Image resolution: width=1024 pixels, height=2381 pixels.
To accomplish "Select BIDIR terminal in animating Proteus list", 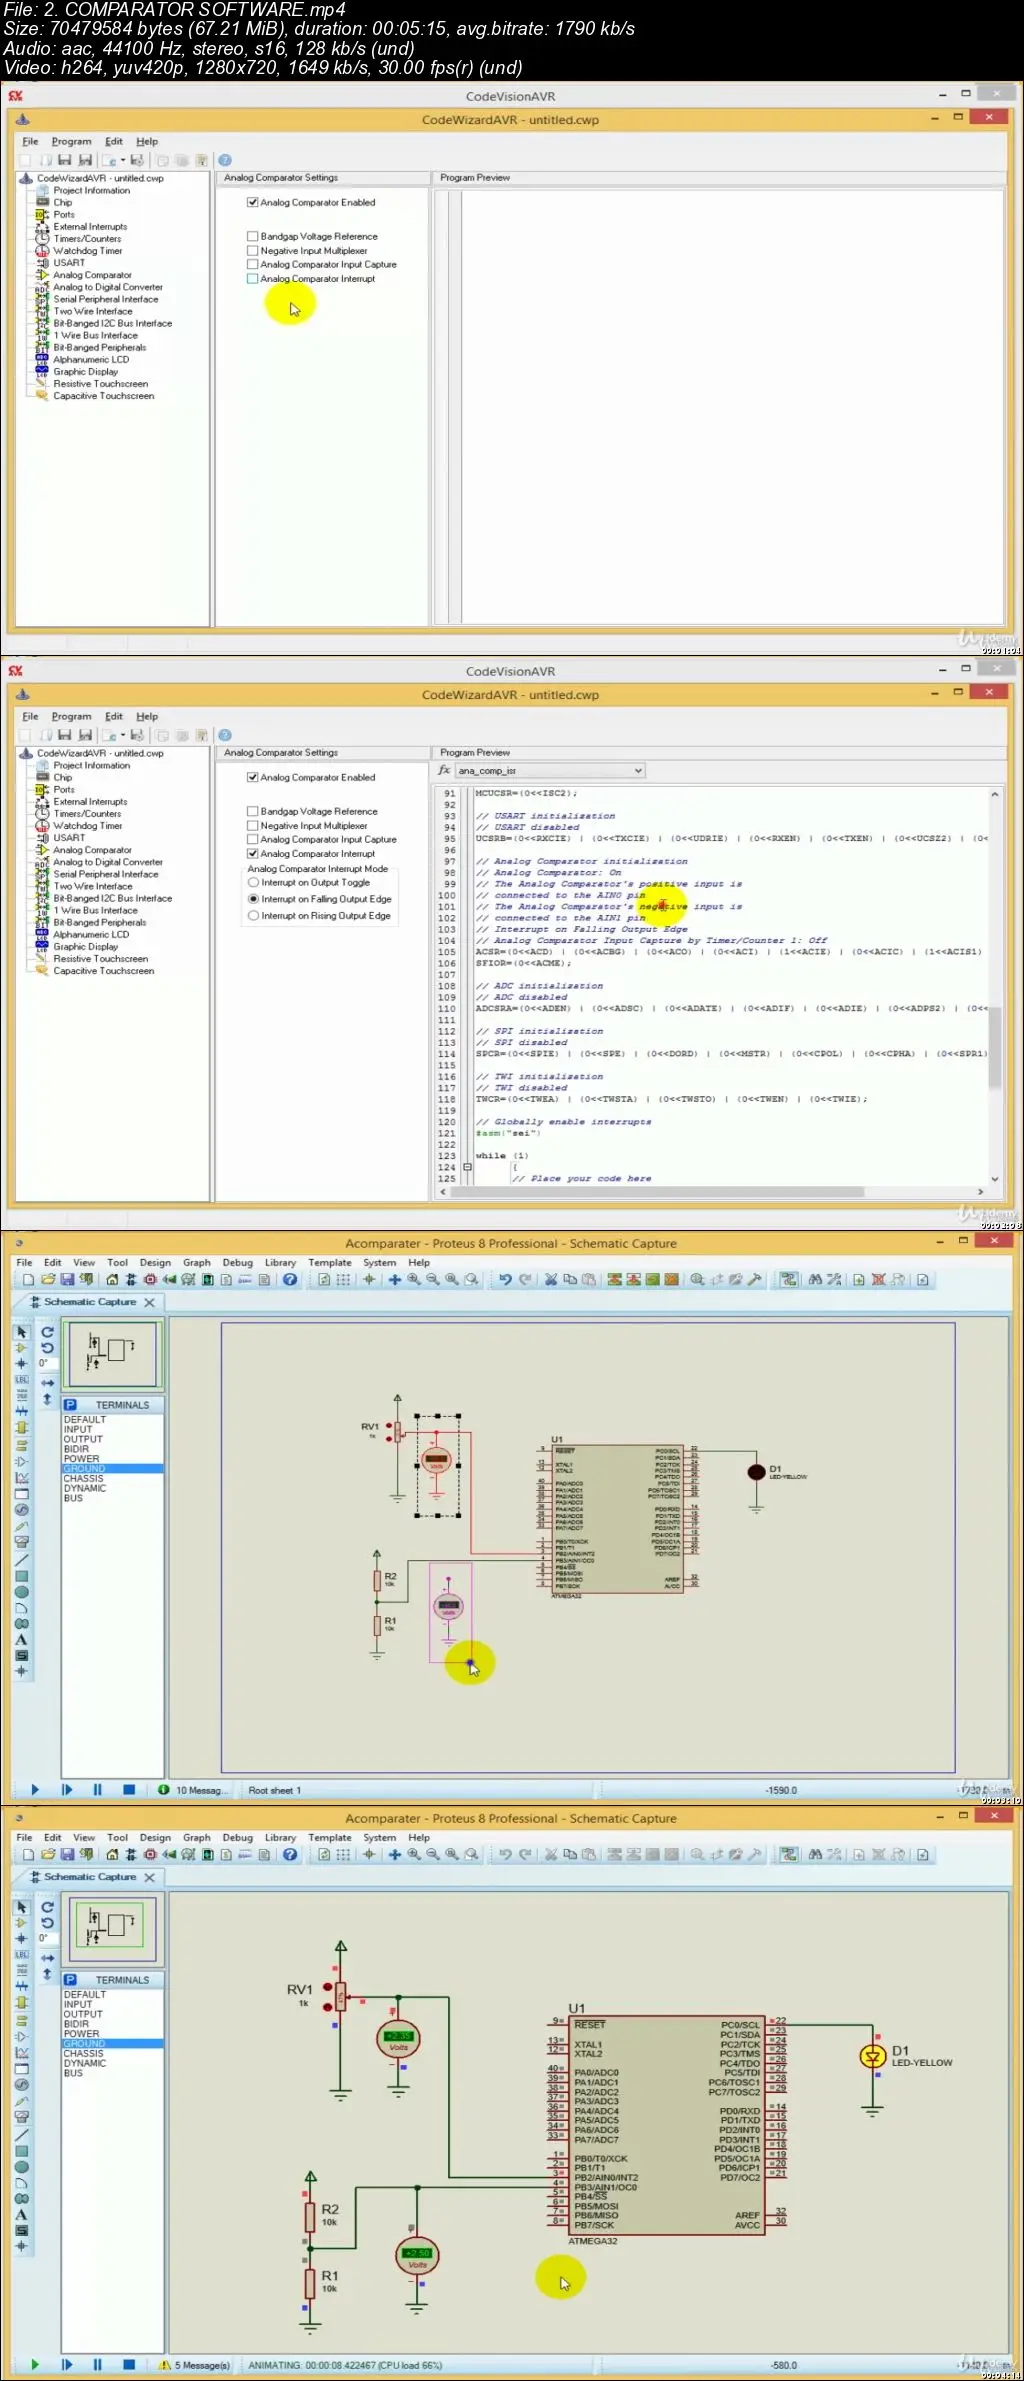I will pos(77,2024).
